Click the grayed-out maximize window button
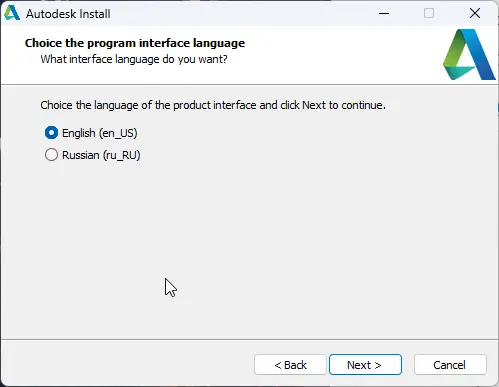Viewport: 499px width, 387px height. coord(429,13)
